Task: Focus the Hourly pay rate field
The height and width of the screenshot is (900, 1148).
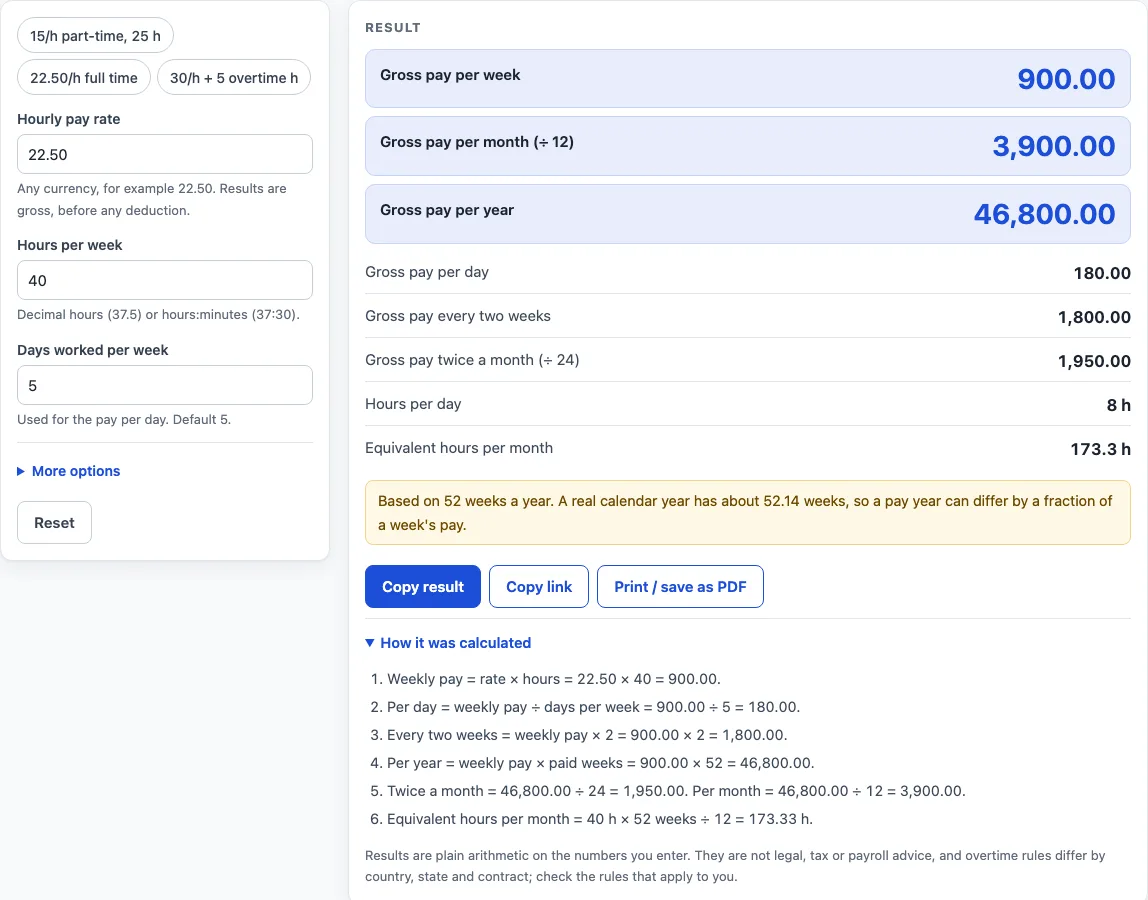Action: (x=165, y=154)
